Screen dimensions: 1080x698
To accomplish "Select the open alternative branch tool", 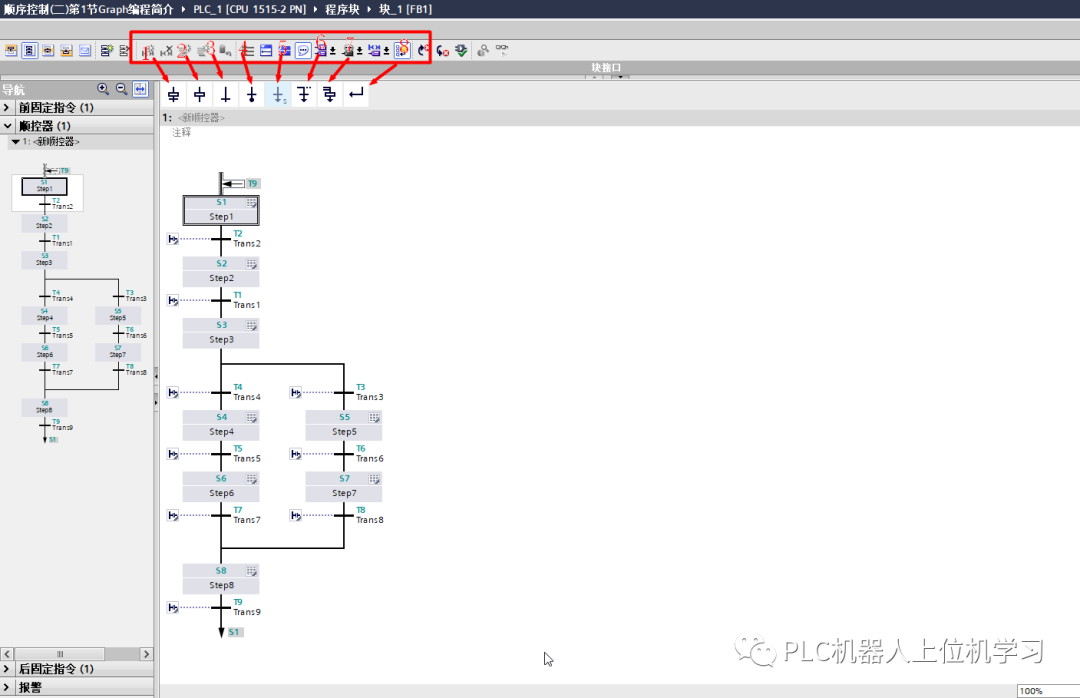I will click(x=304, y=93).
